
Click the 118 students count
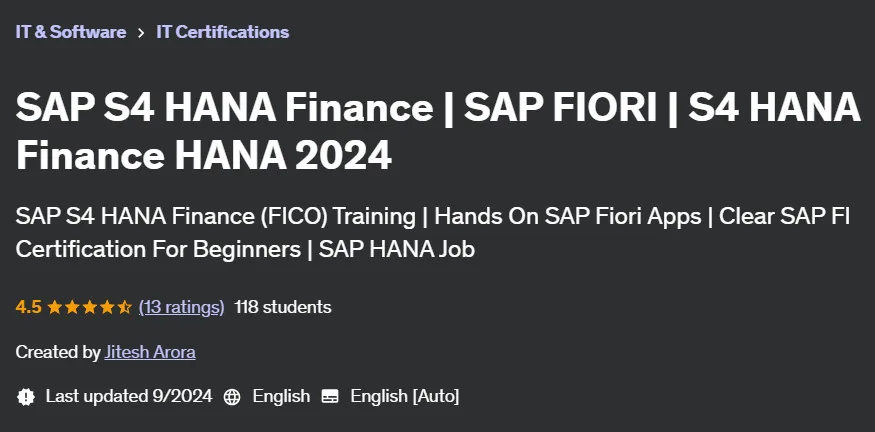pyautogui.click(x=282, y=307)
